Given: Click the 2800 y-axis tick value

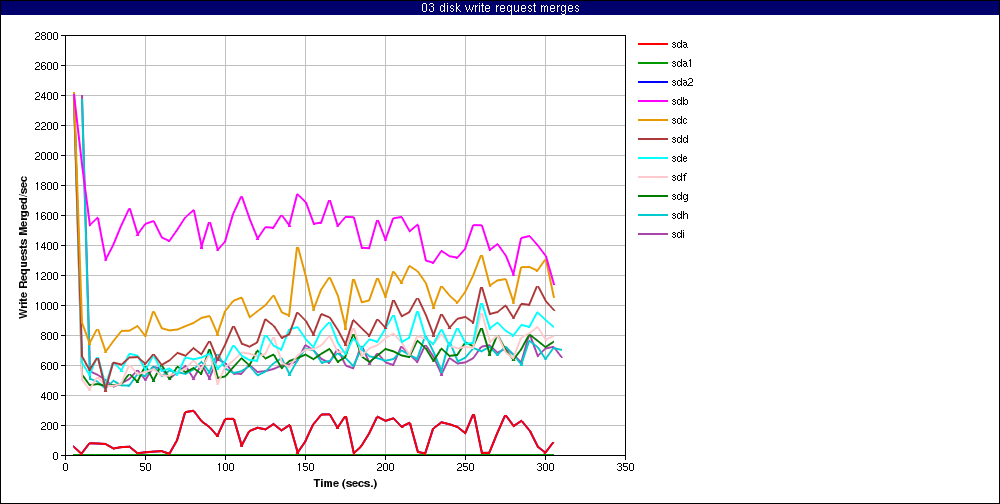Looking at the screenshot, I should tap(48, 36).
